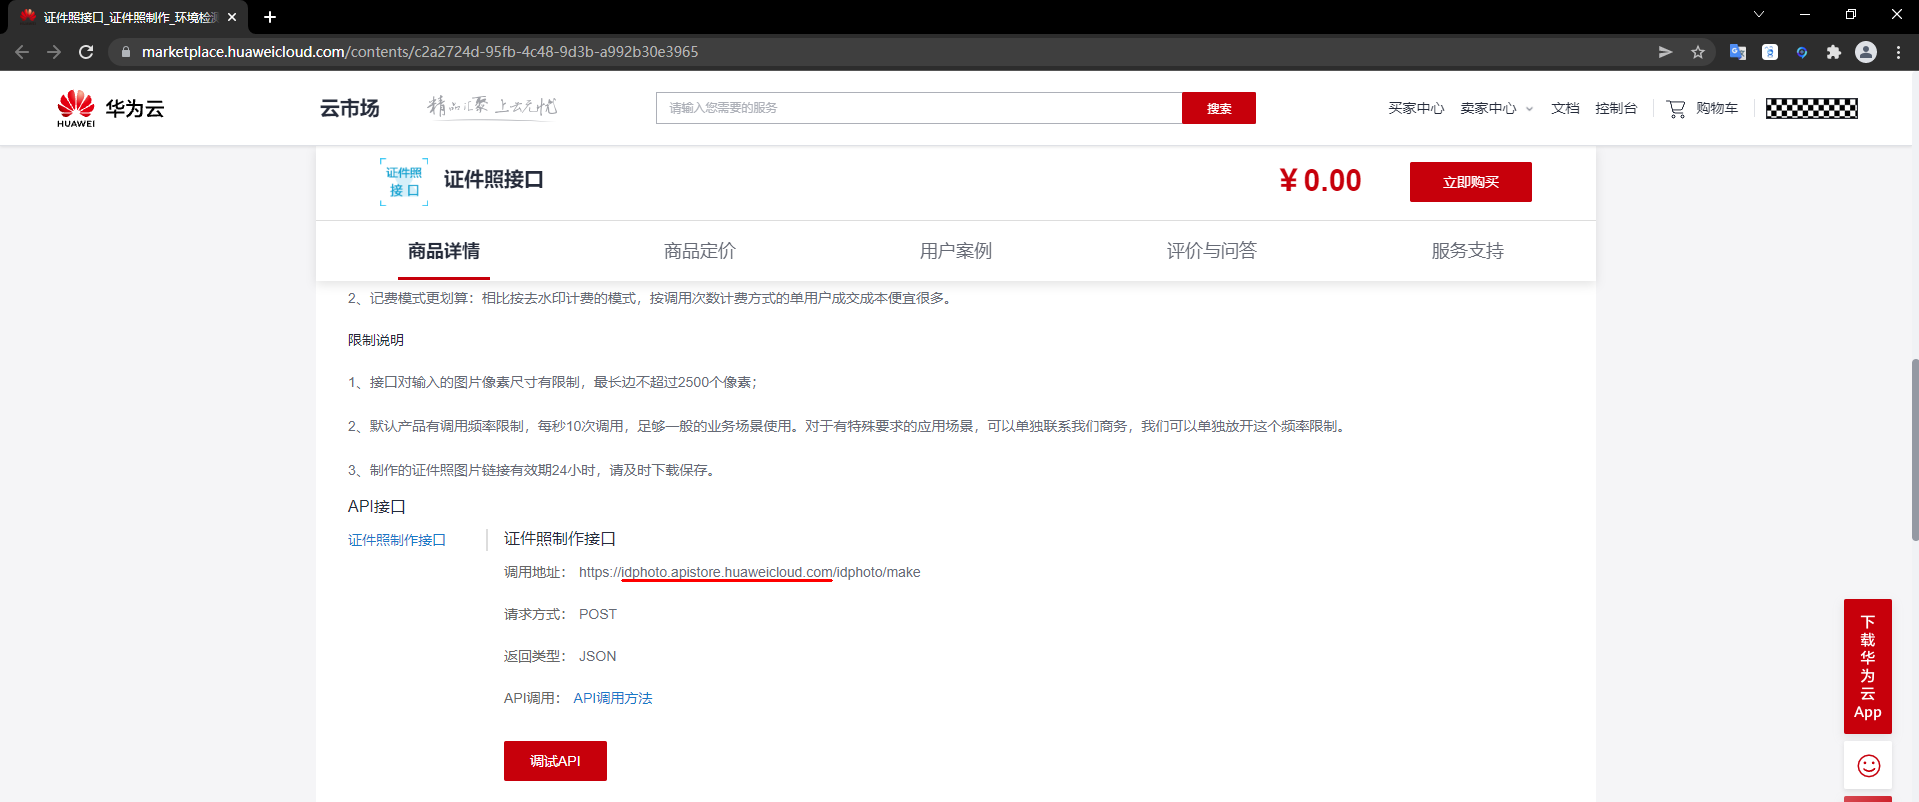Click the 下载华为云App banner

click(1868, 667)
